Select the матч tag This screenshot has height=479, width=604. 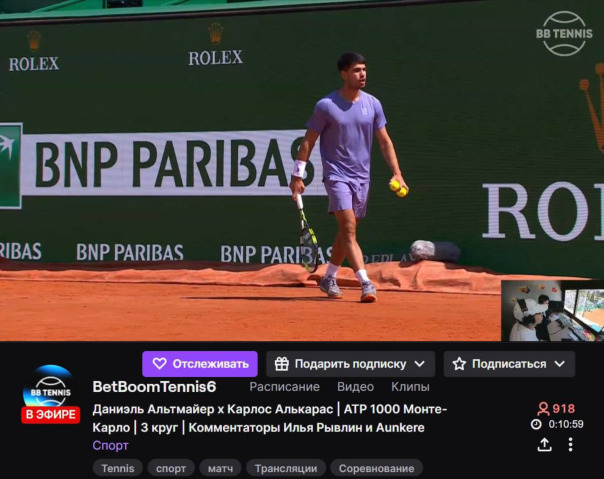point(220,468)
